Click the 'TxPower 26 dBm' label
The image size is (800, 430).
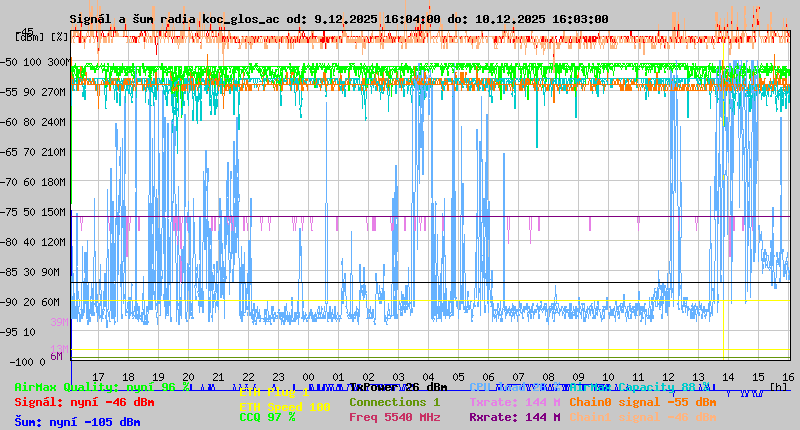coord(398,387)
